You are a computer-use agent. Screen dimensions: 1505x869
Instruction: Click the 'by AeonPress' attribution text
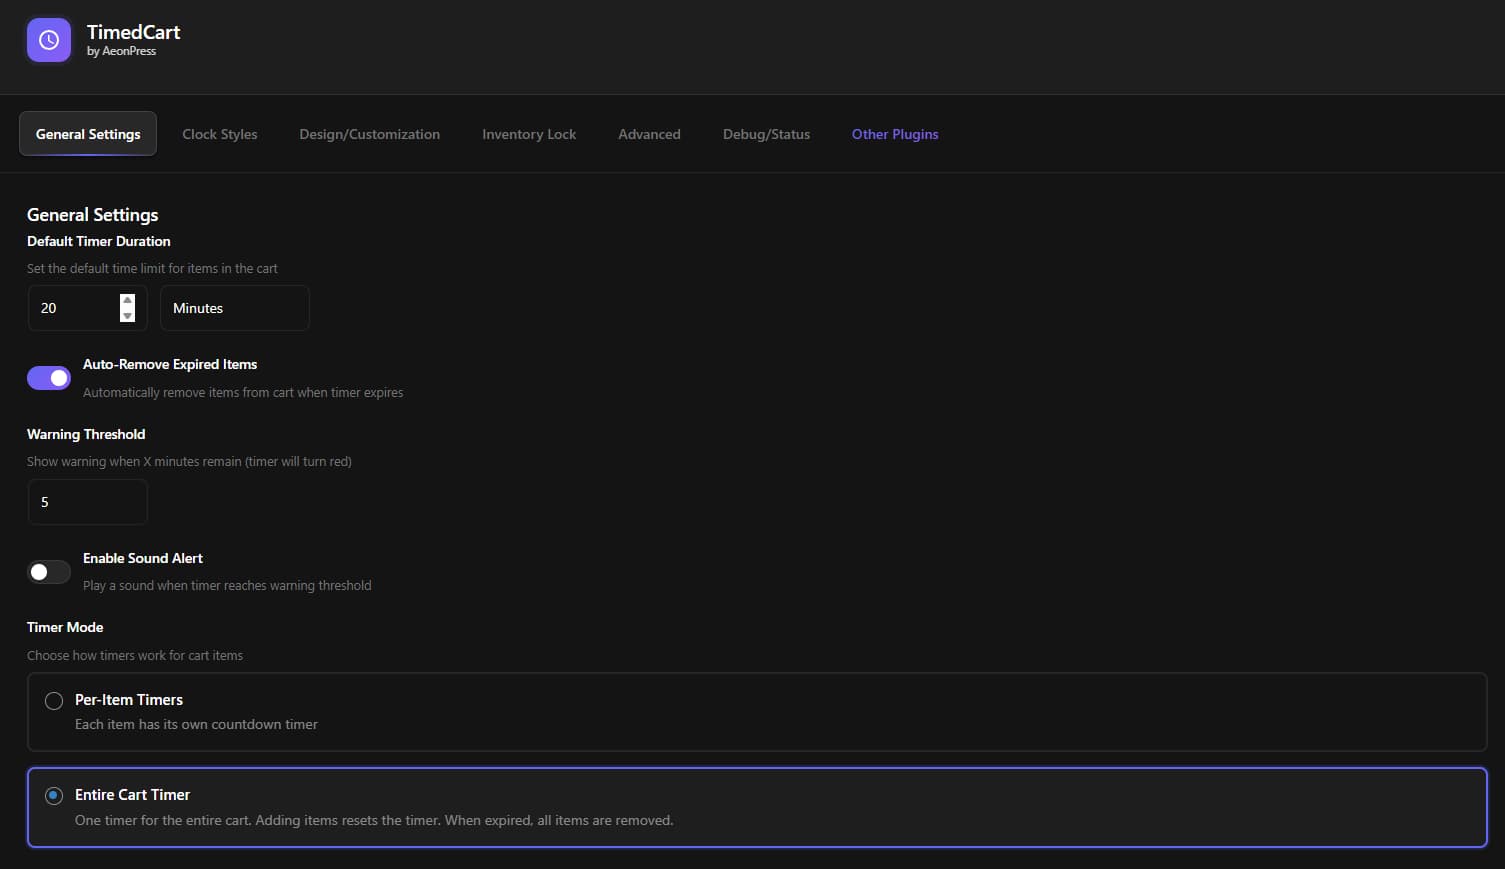[x=120, y=50]
